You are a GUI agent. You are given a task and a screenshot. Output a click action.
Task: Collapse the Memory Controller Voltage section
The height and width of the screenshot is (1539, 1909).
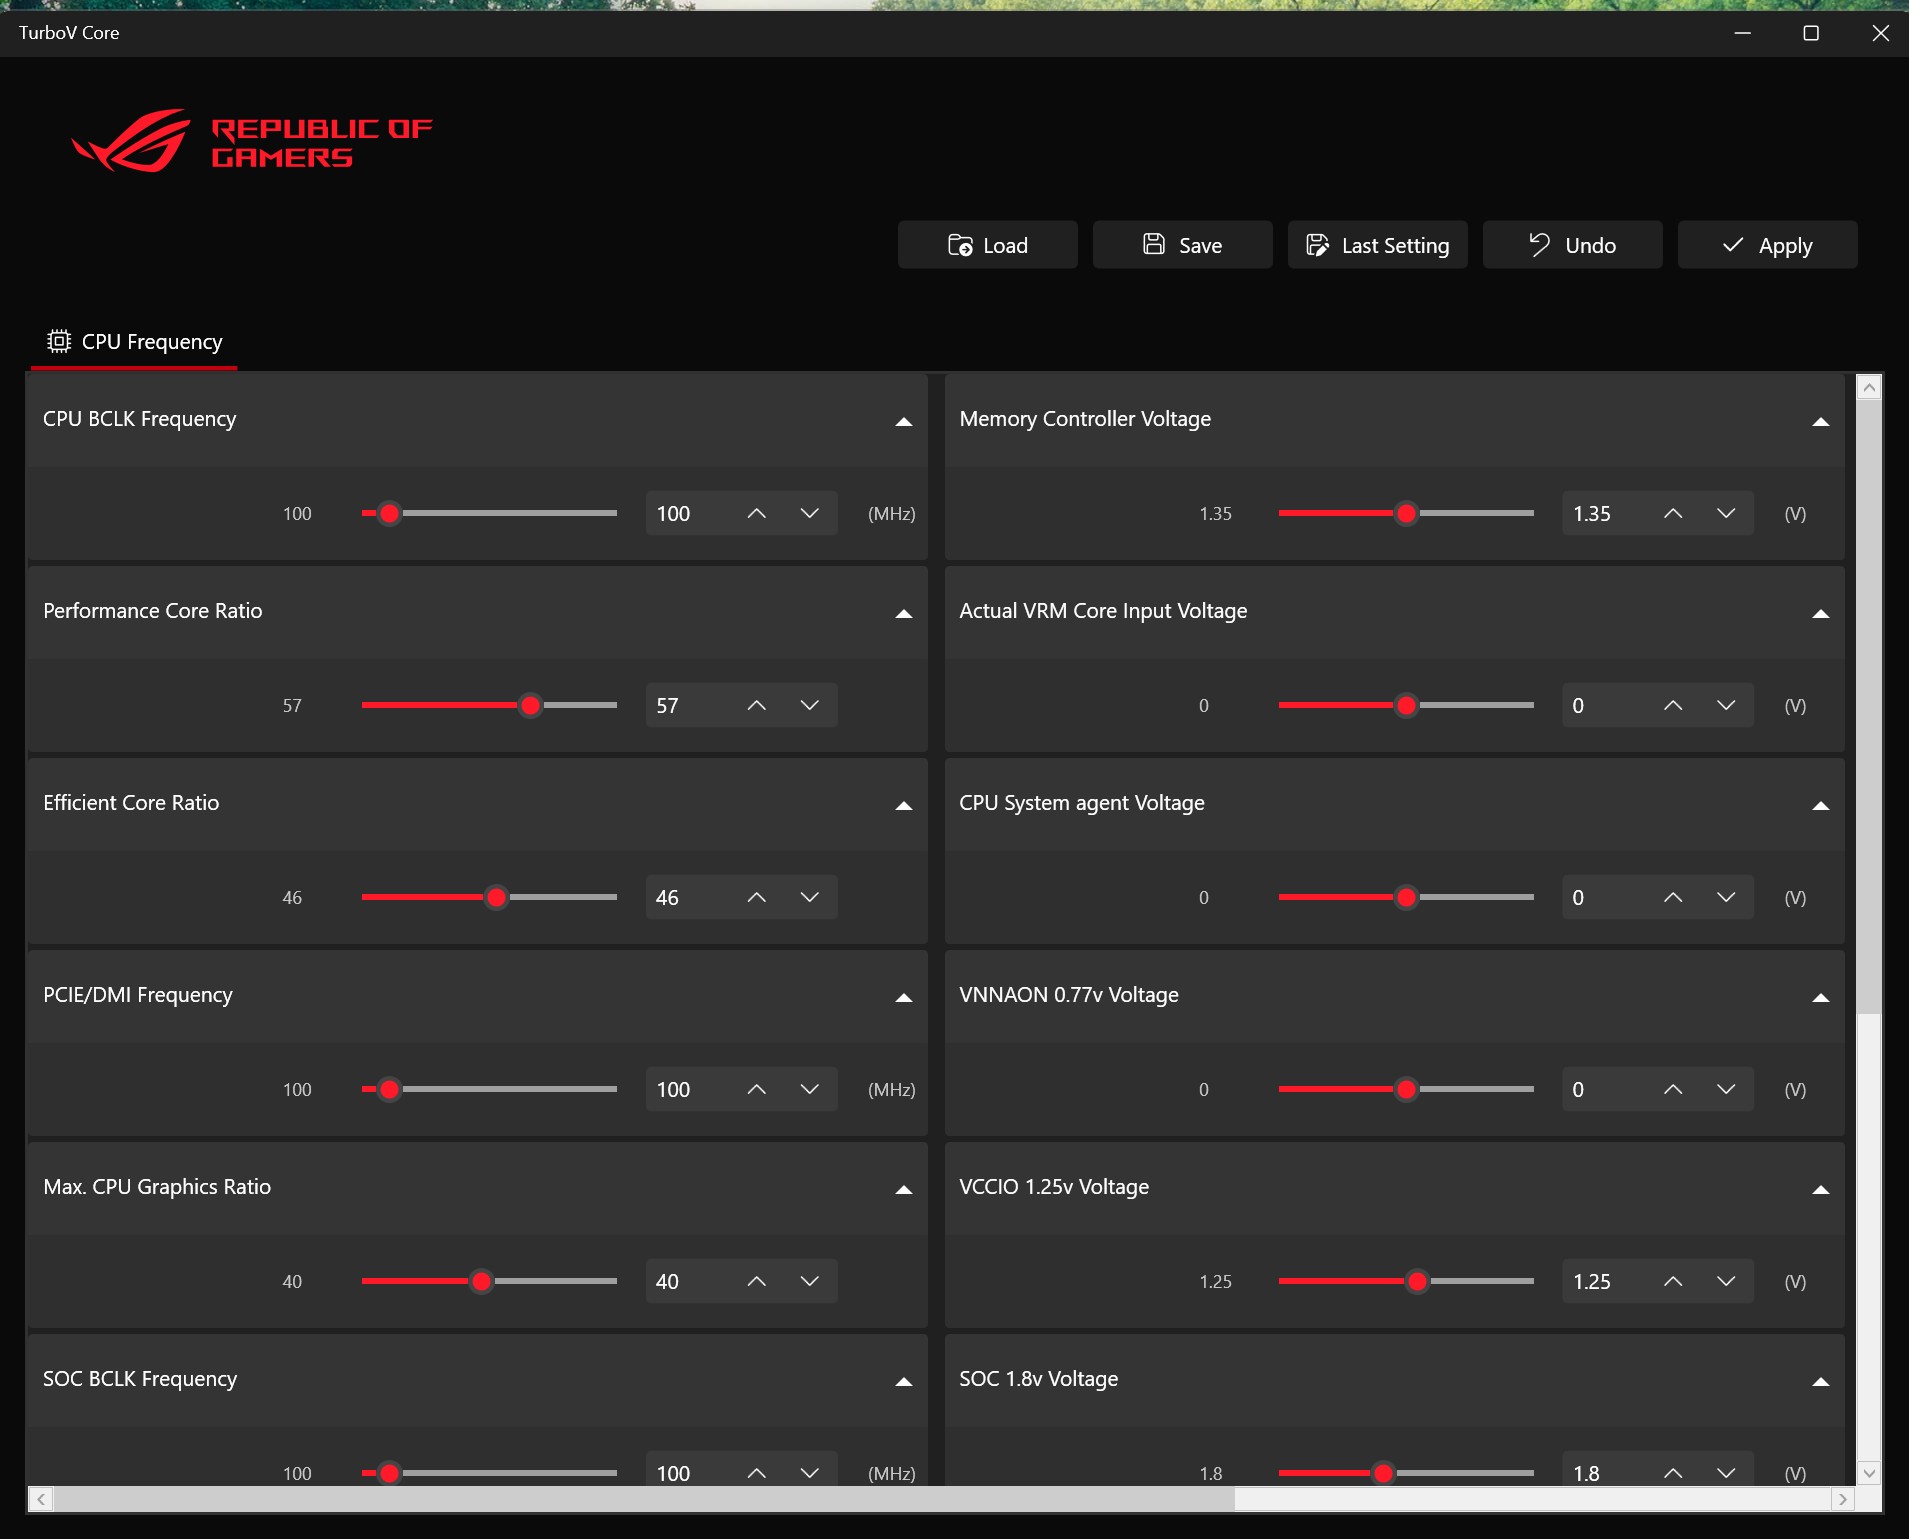tap(1821, 421)
